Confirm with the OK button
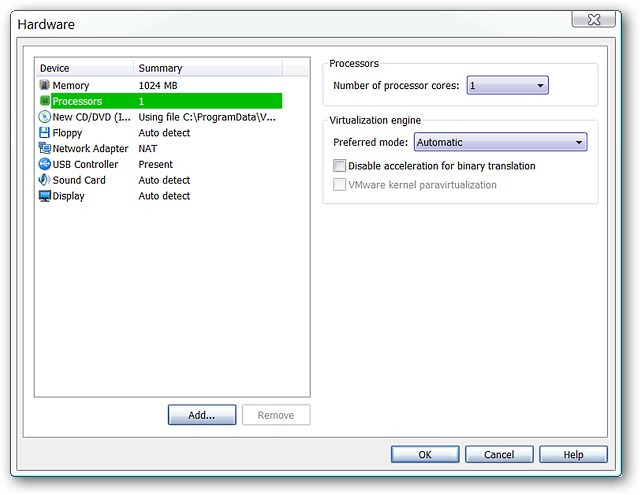 pyautogui.click(x=425, y=454)
